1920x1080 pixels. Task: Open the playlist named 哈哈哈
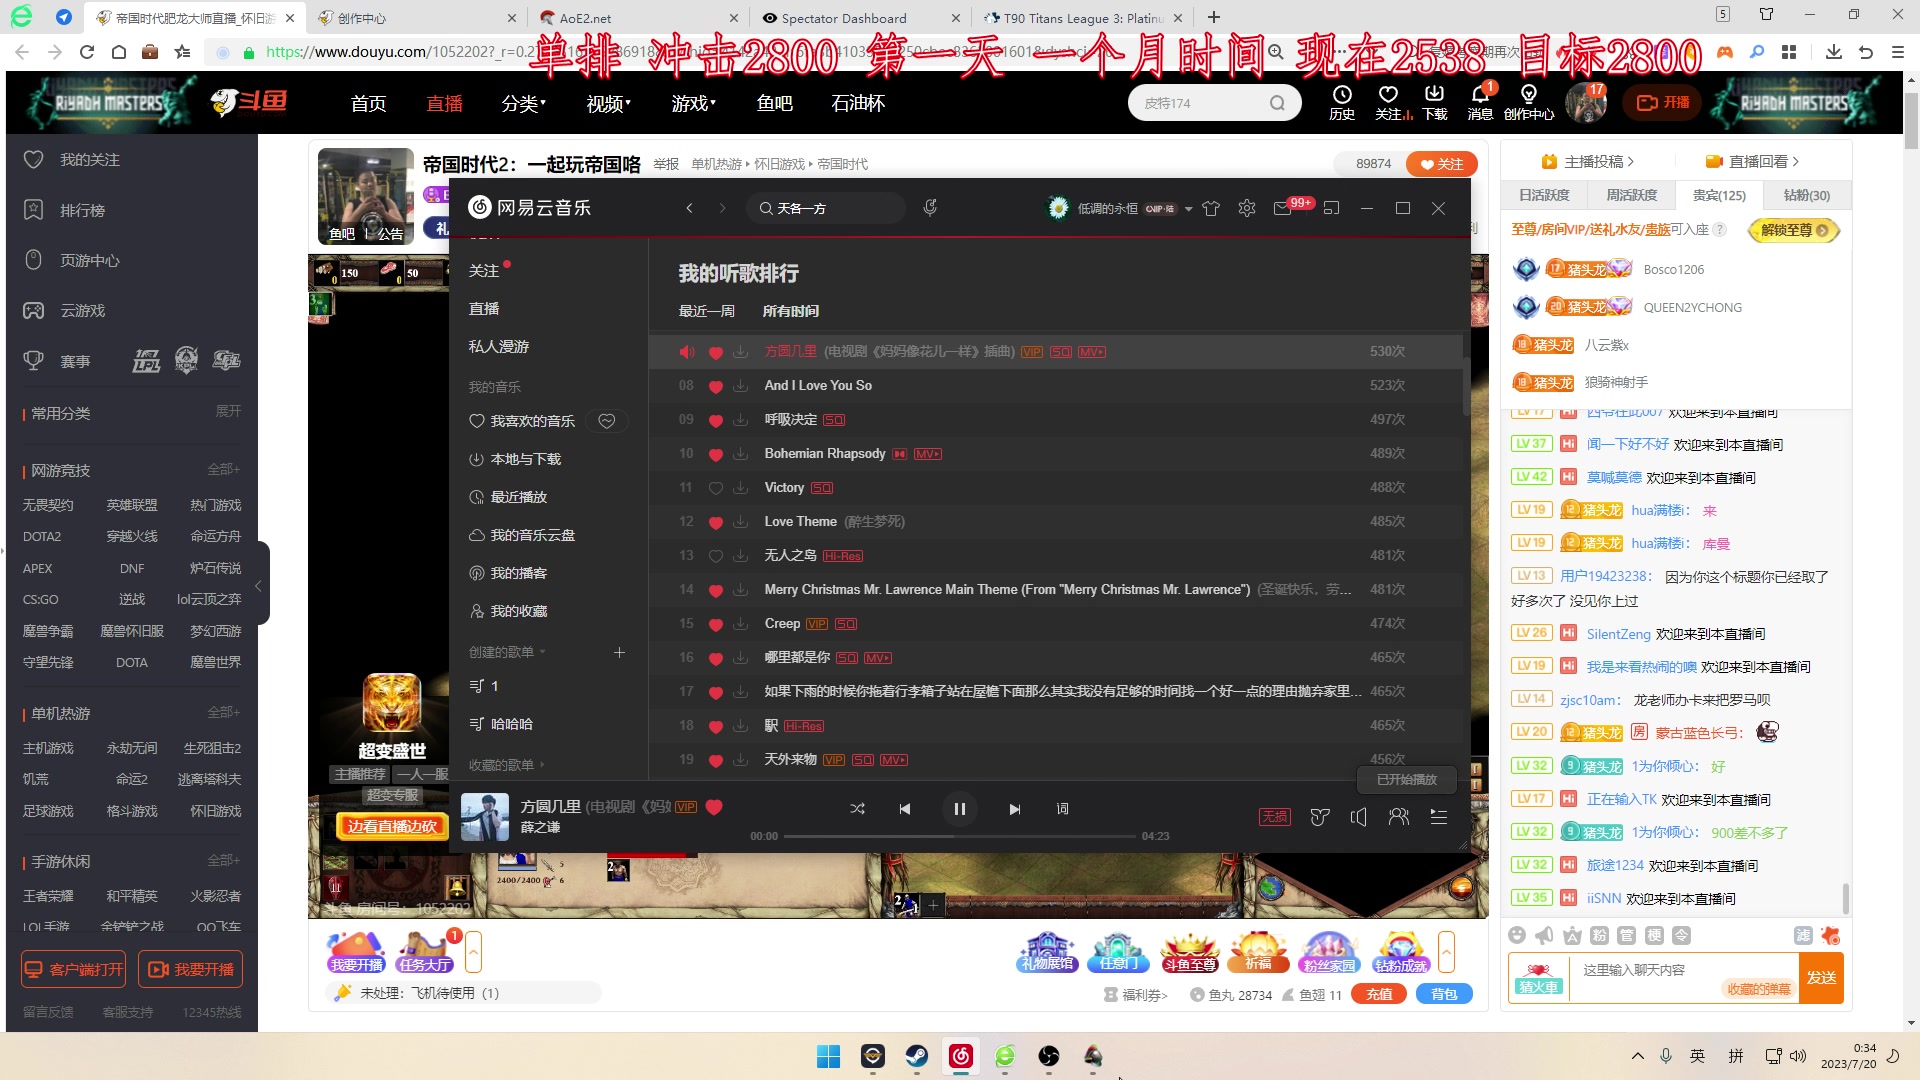[512, 724]
